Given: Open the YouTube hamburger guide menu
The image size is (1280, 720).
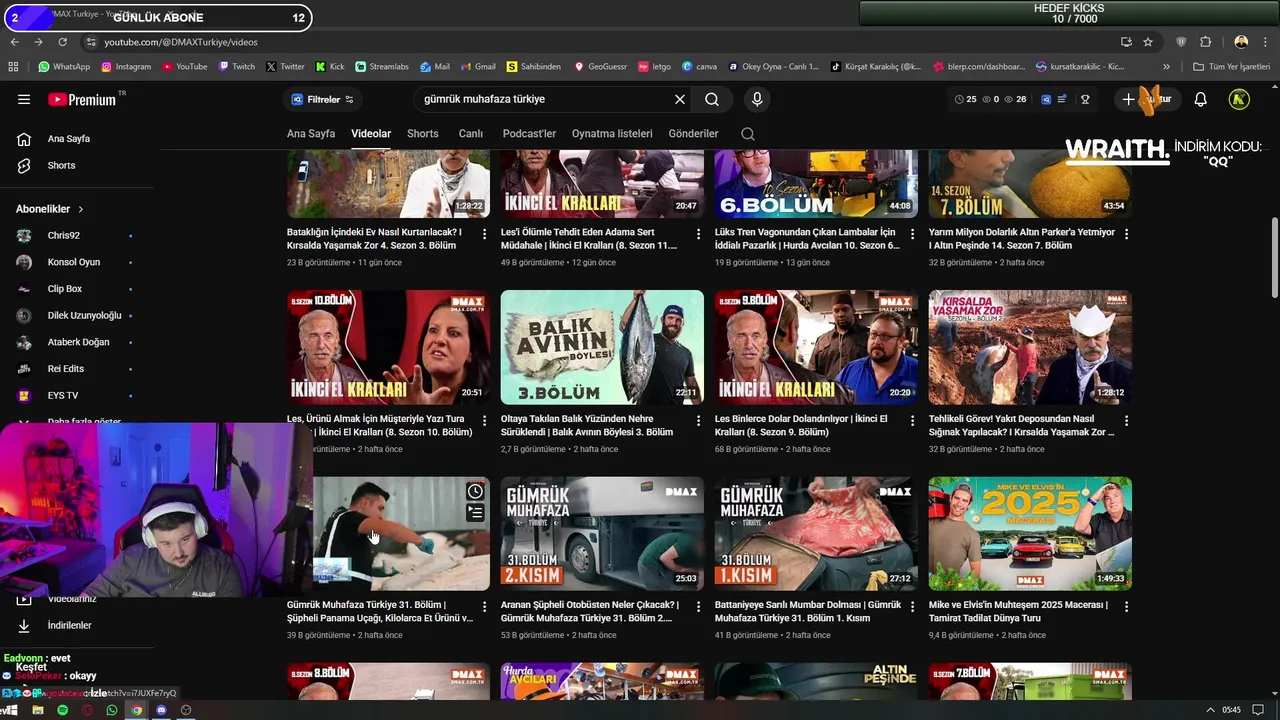Looking at the screenshot, I should 24,99.
